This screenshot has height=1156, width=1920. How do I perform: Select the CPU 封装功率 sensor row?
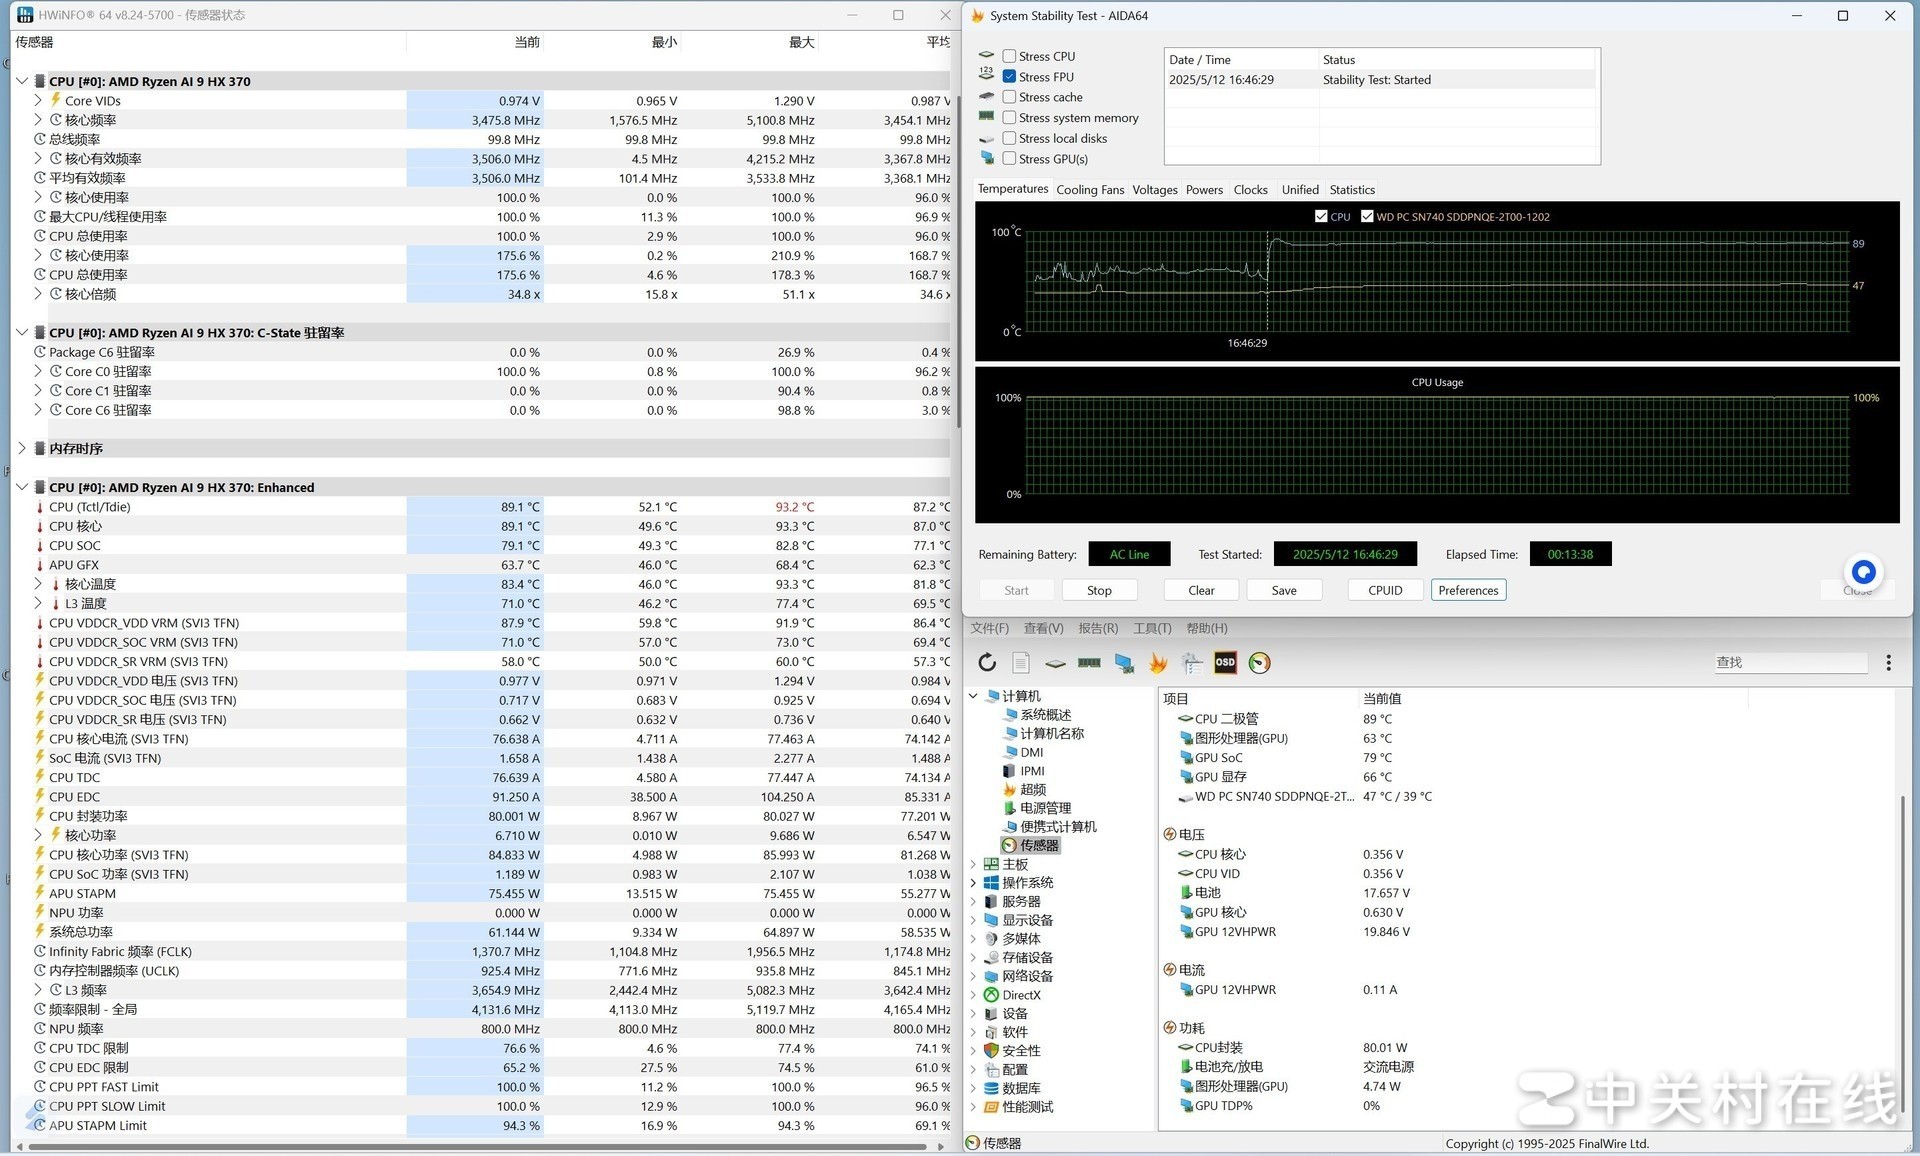click(x=480, y=816)
